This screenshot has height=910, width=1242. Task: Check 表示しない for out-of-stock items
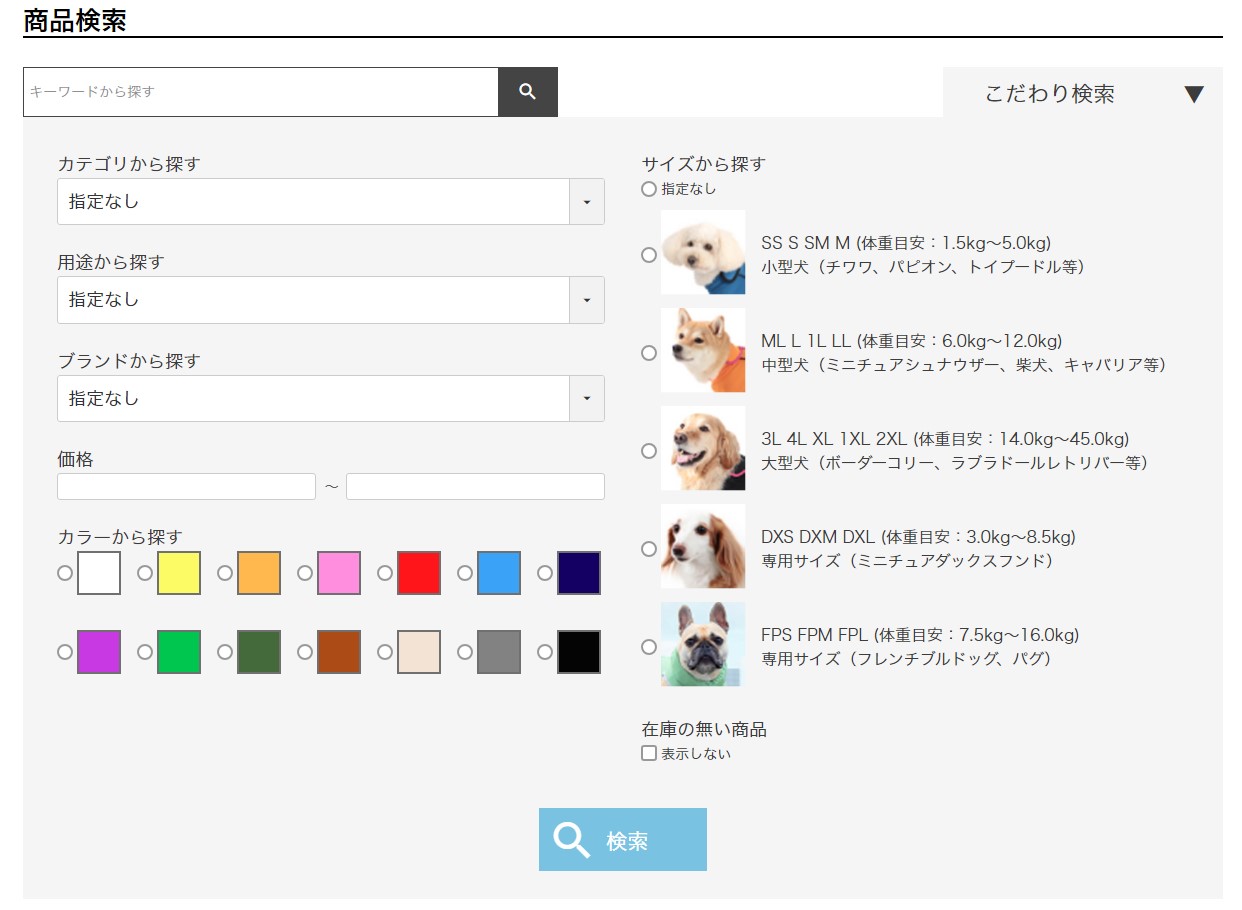(x=649, y=754)
